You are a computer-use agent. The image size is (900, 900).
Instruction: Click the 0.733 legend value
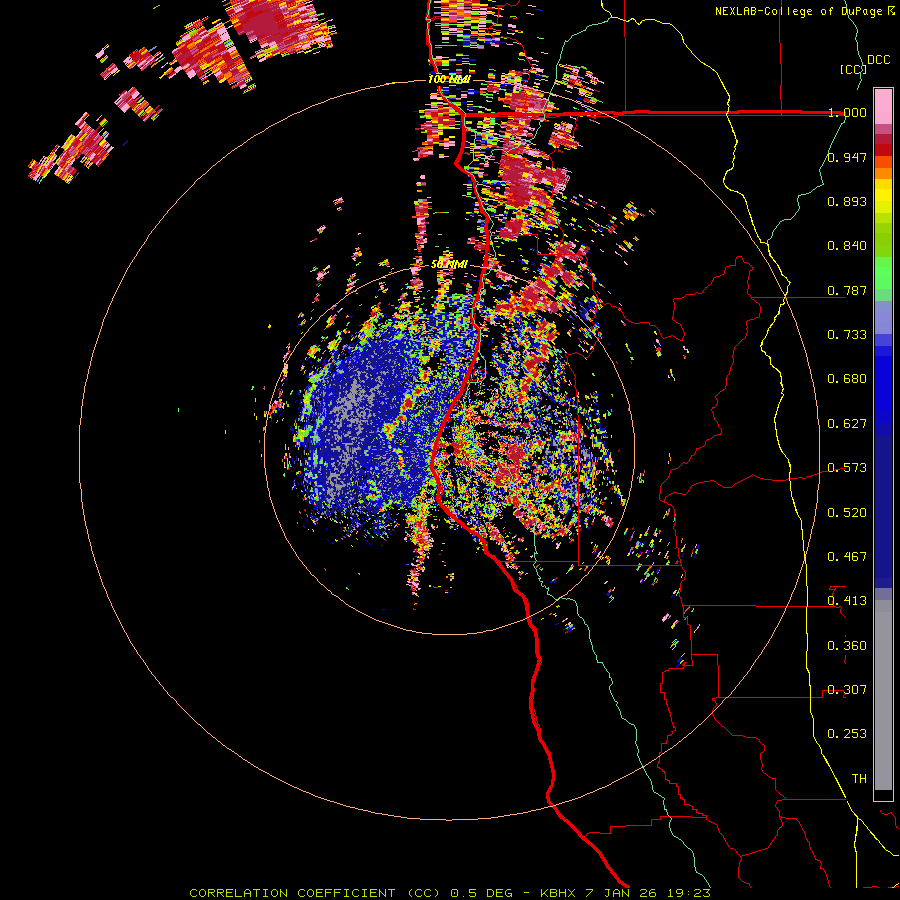point(847,335)
